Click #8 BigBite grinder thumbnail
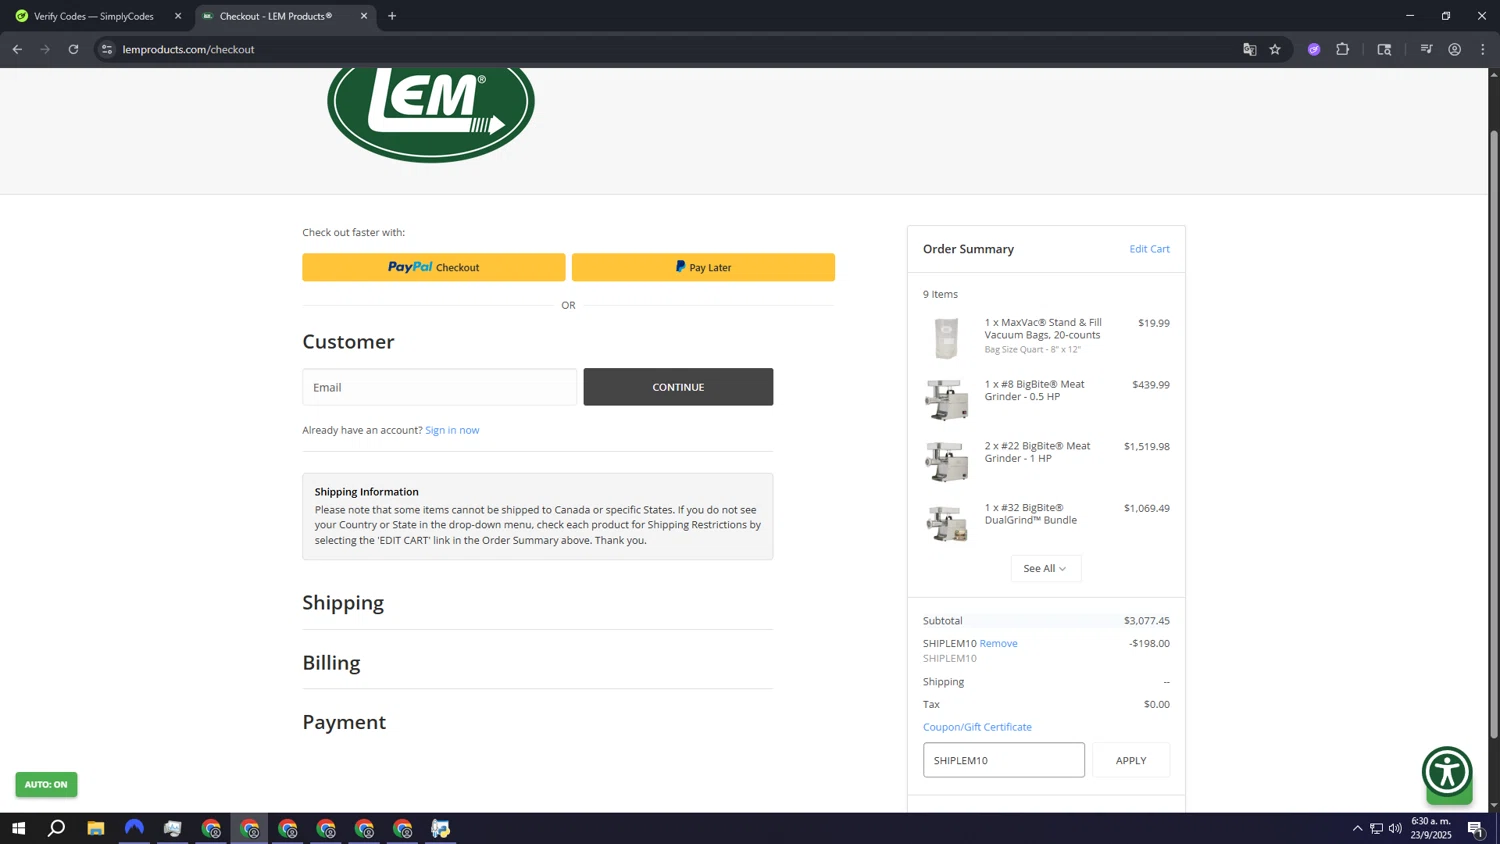Screen dimensions: 1500x844 pyautogui.click(x=946, y=400)
